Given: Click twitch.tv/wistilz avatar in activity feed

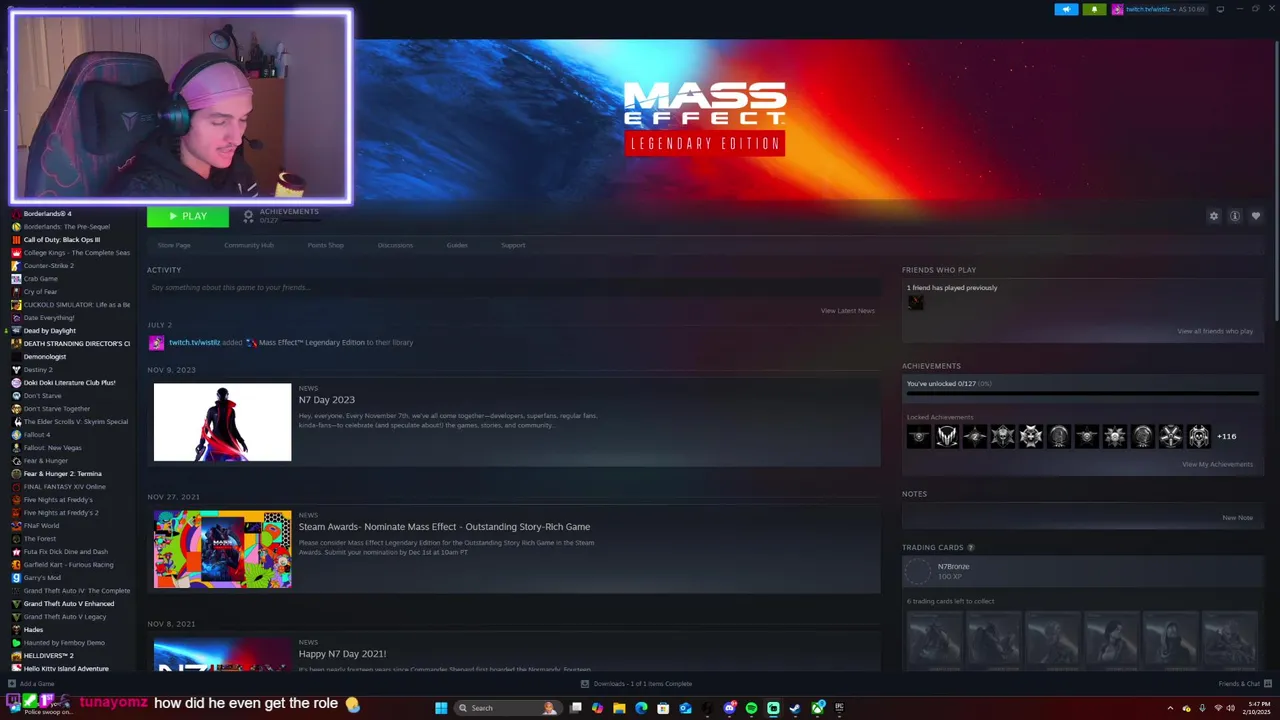Looking at the screenshot, I should 156,343.
